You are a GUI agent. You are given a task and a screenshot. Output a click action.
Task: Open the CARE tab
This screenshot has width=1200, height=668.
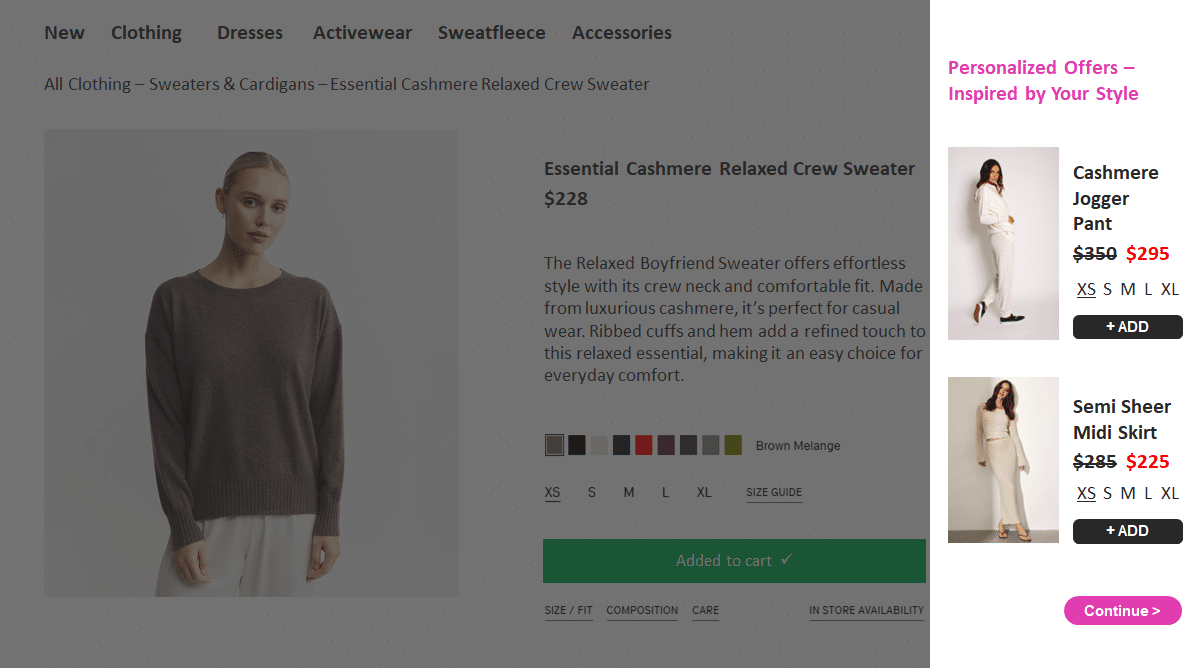(x=705, y=610)
